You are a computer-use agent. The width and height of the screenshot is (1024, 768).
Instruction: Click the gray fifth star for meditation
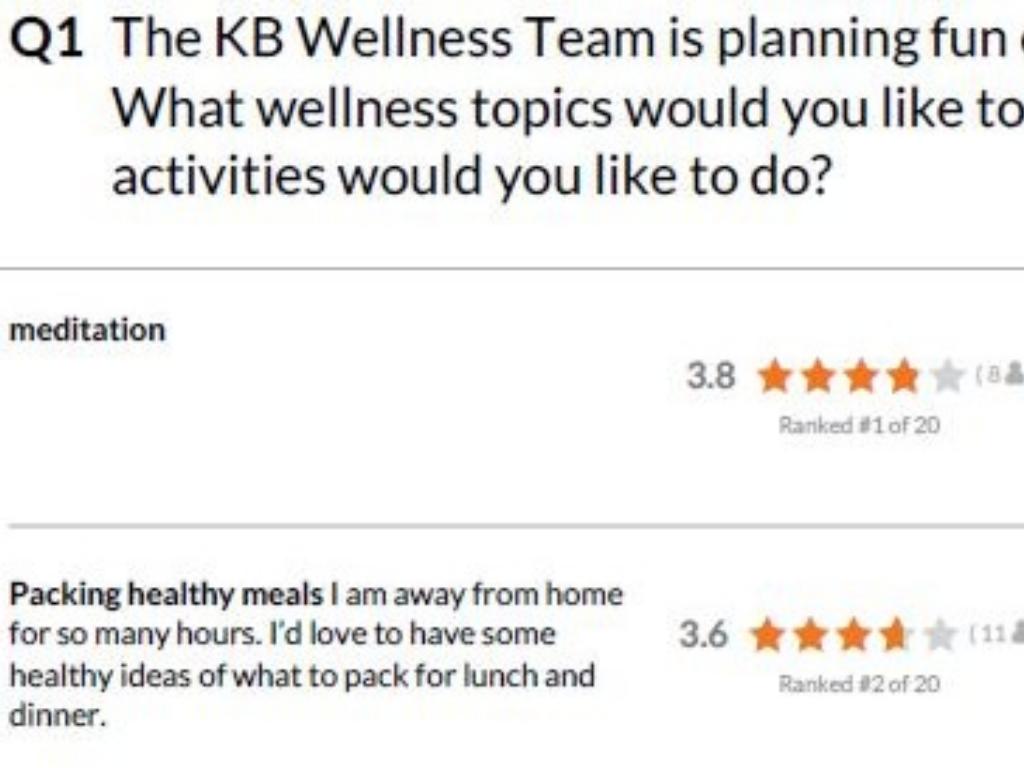(947, 377)
